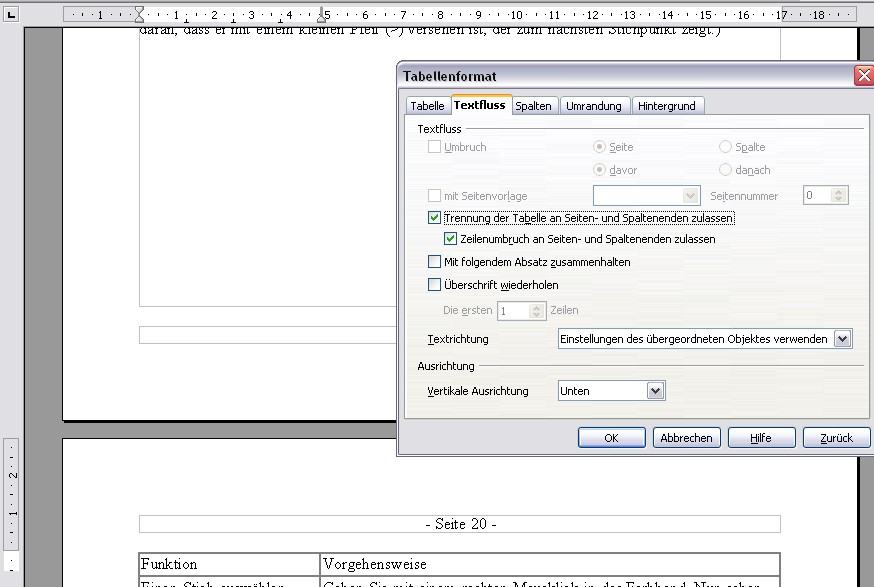
Task: Expand the Textrichtung dropdown
Action: 842,339
